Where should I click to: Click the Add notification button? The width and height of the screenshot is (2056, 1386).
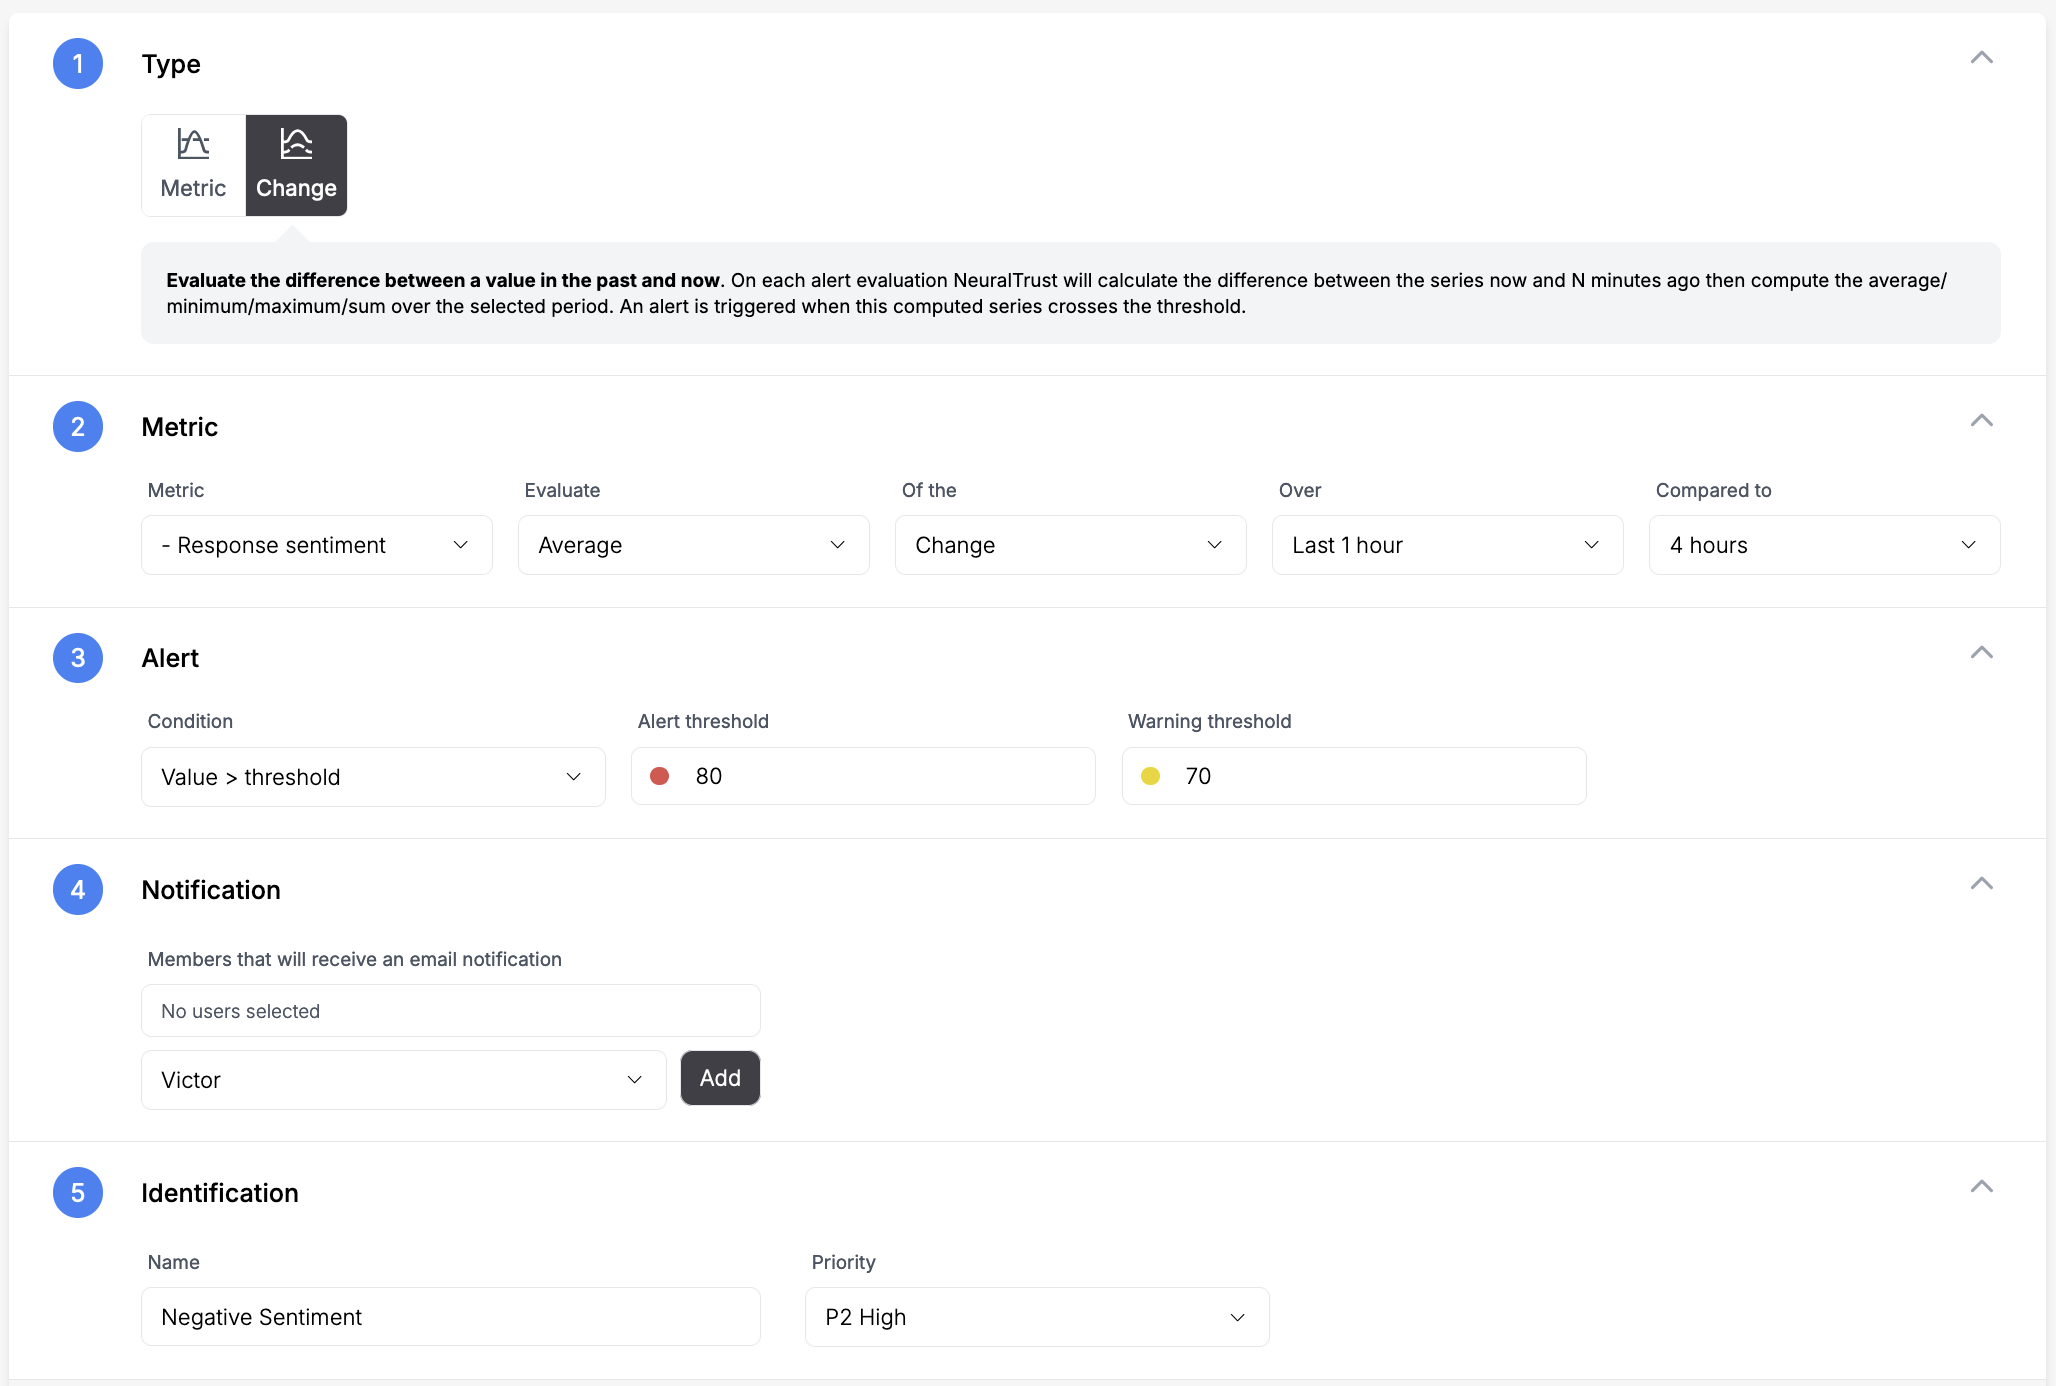point(718,1078)
